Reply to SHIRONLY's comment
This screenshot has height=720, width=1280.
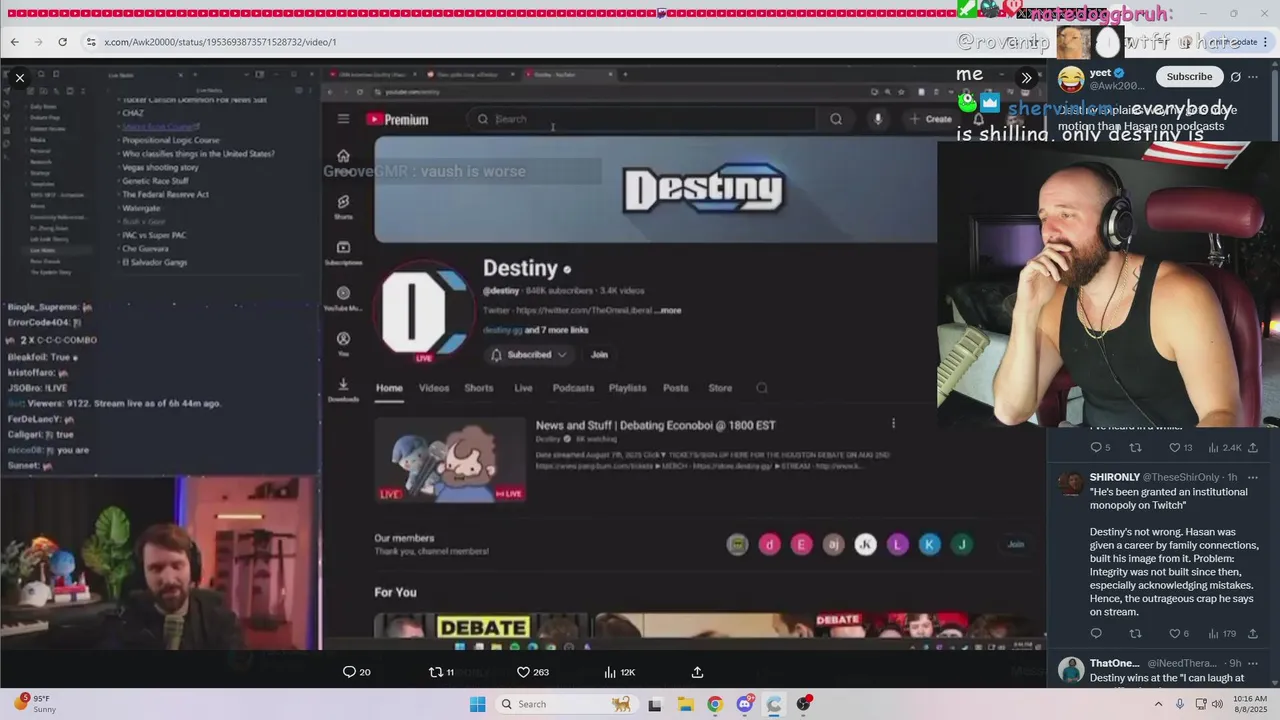(1096, 633)
